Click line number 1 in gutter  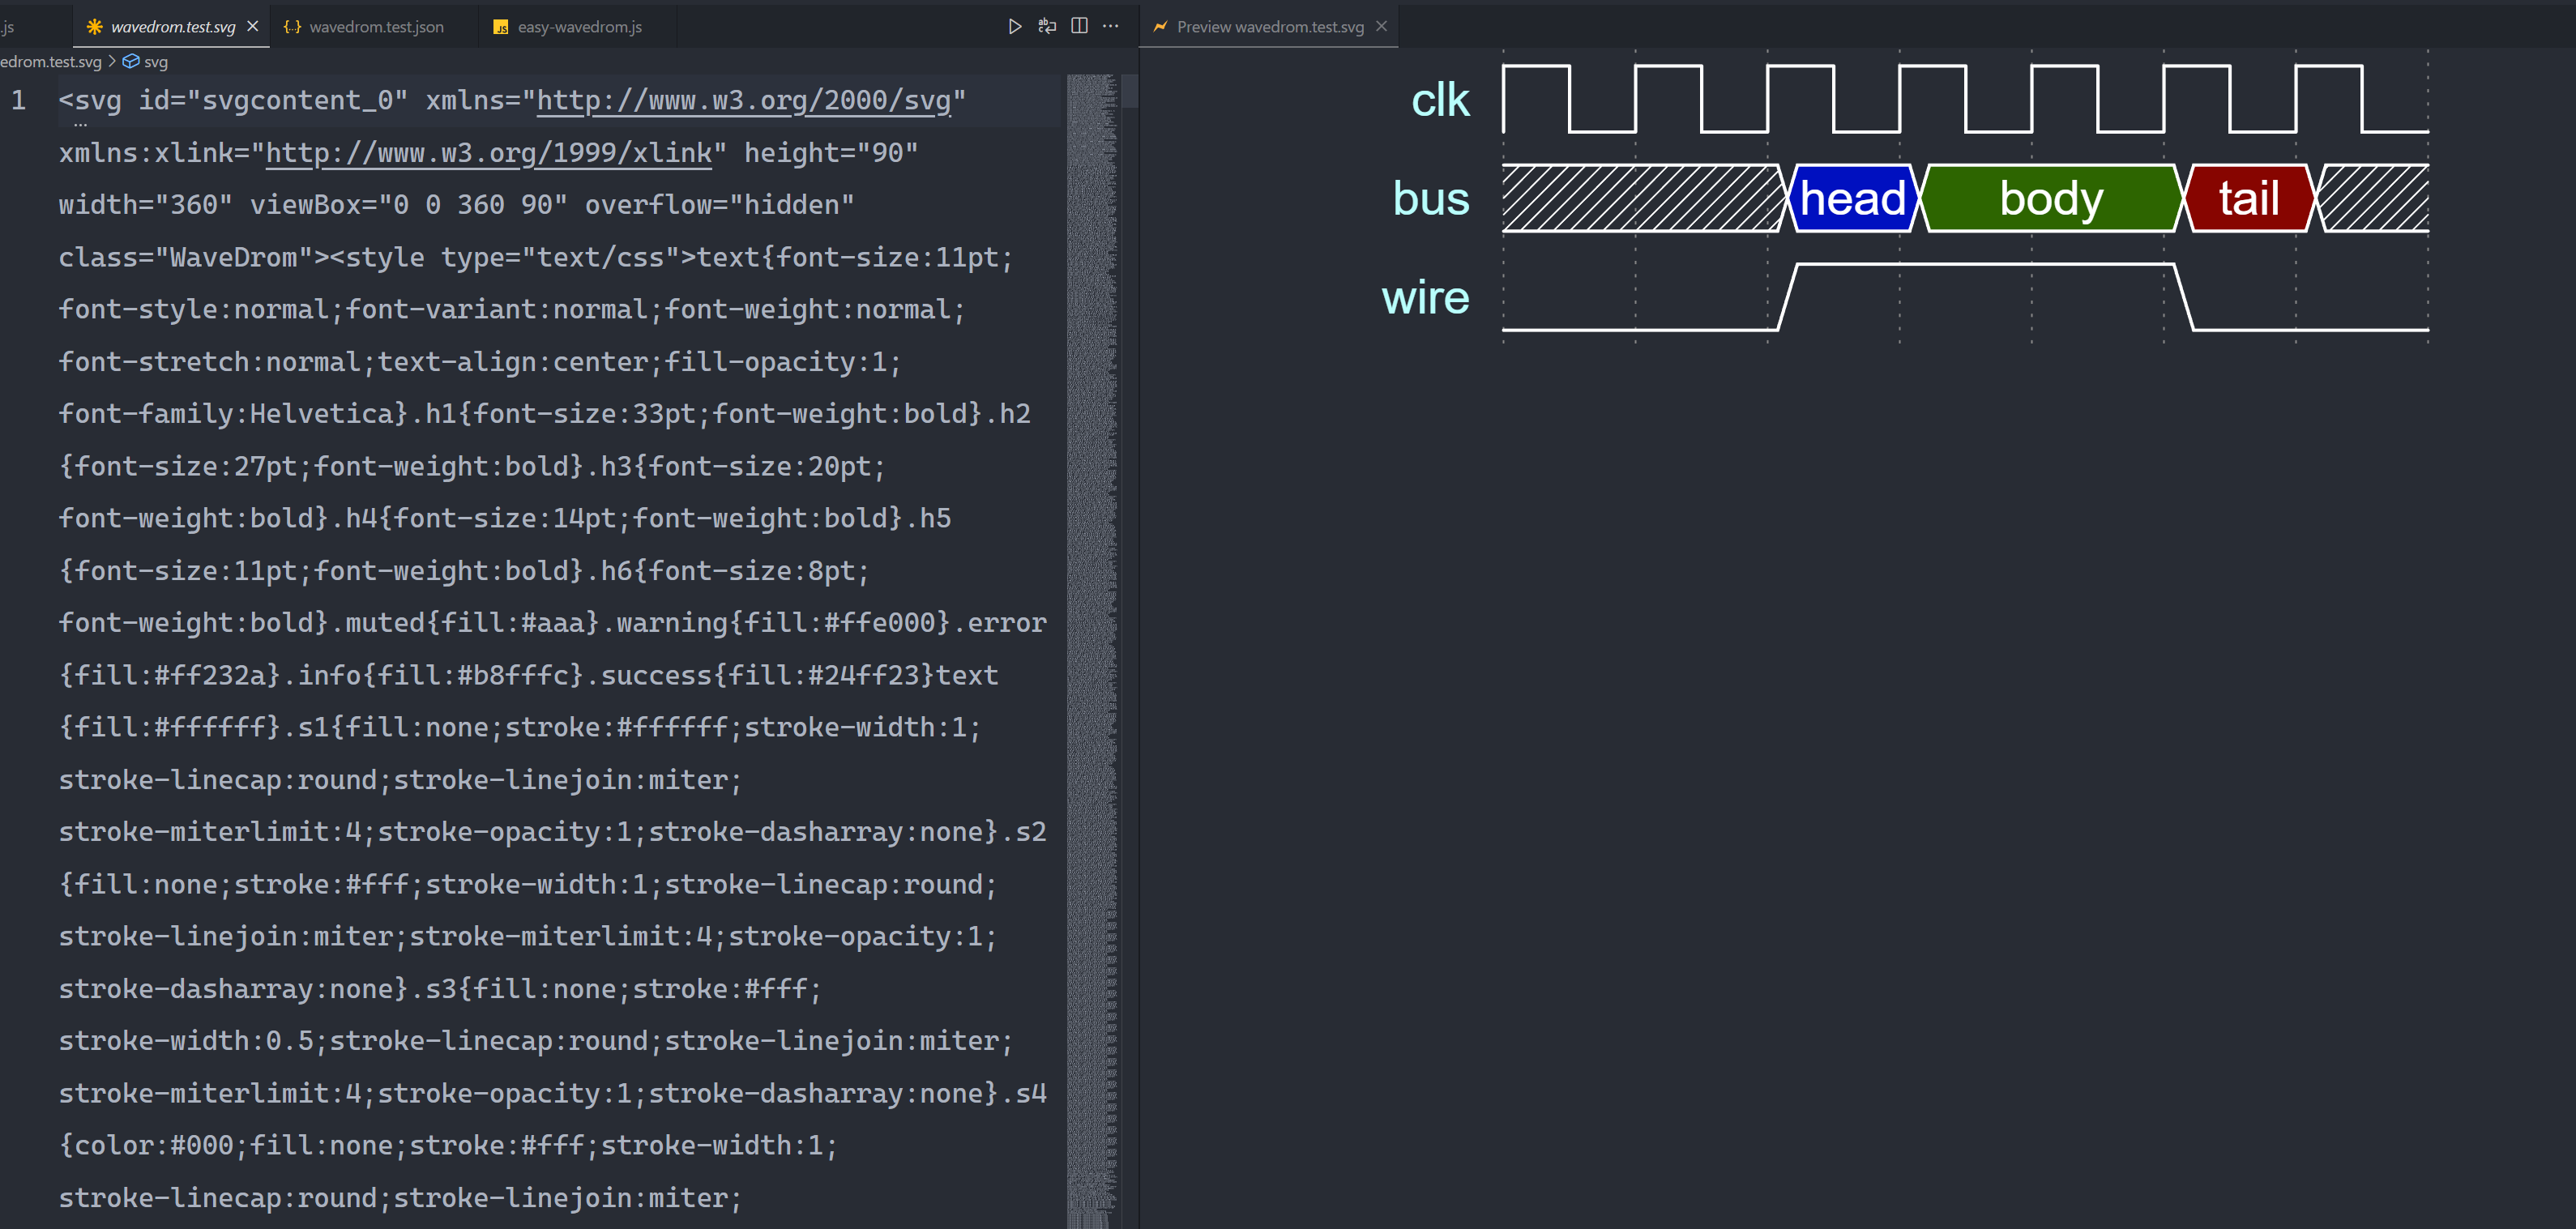[x=19, y=100]
